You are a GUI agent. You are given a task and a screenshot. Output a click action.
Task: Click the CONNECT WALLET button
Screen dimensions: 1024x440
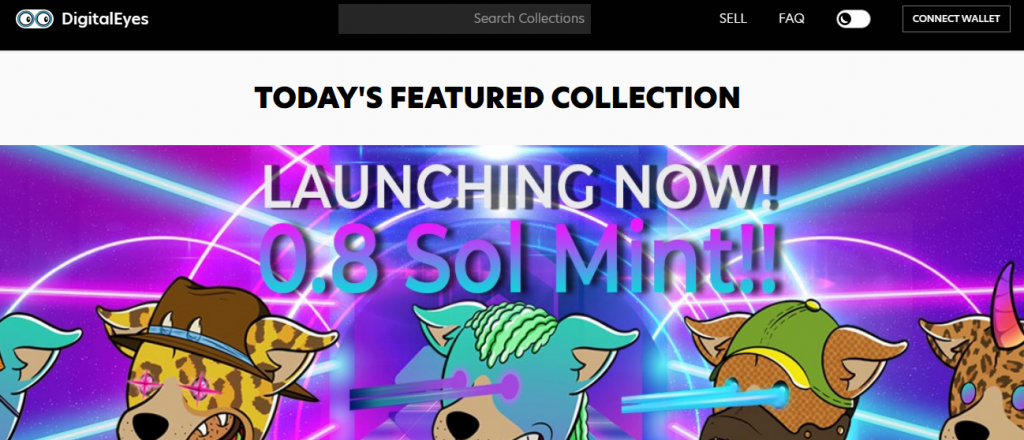pos(956,19)
